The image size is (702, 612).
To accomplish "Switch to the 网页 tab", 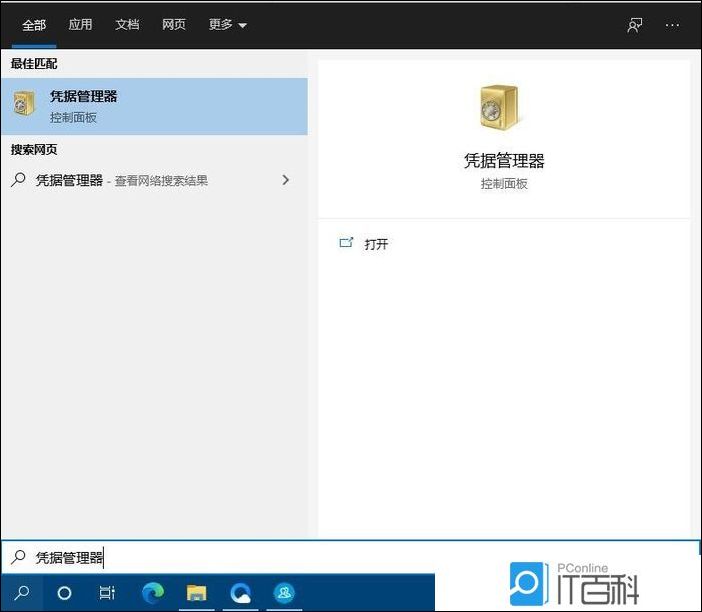I will (x=174, y=25).
